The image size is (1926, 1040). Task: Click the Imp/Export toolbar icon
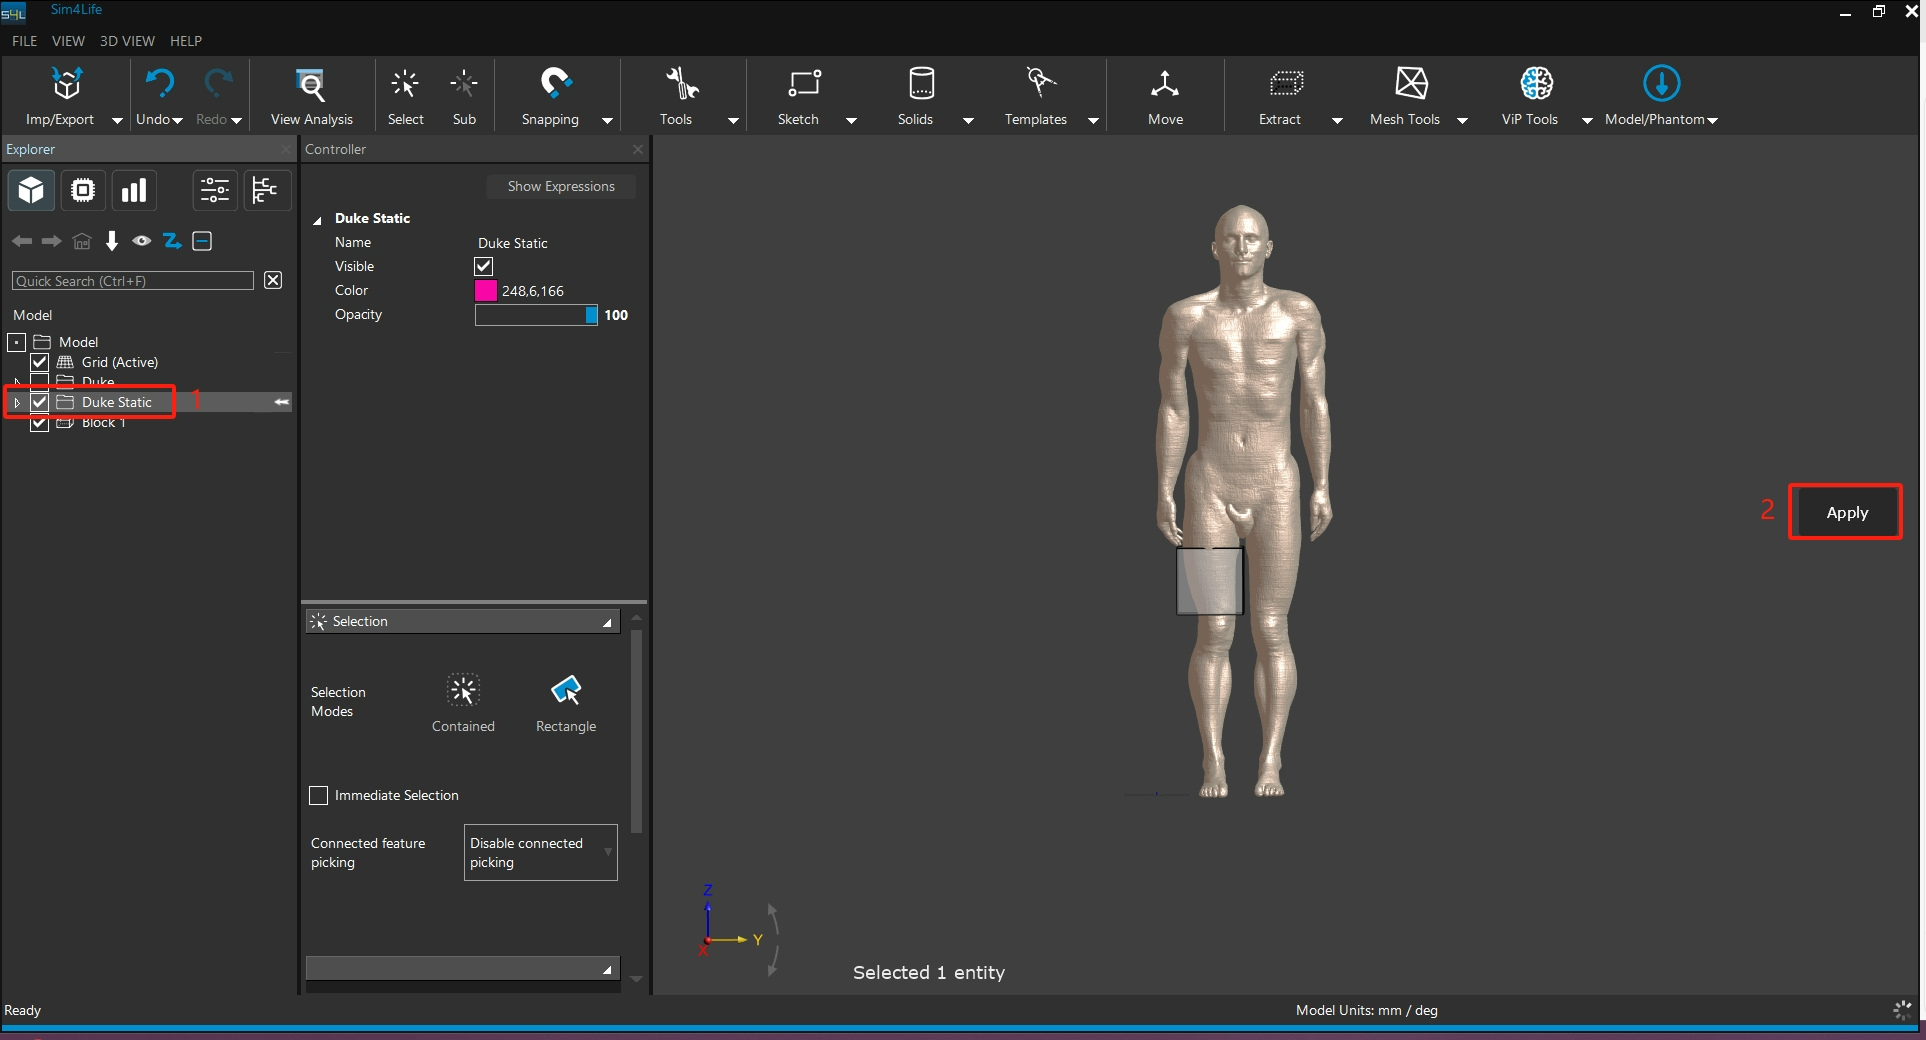point(66,85)
